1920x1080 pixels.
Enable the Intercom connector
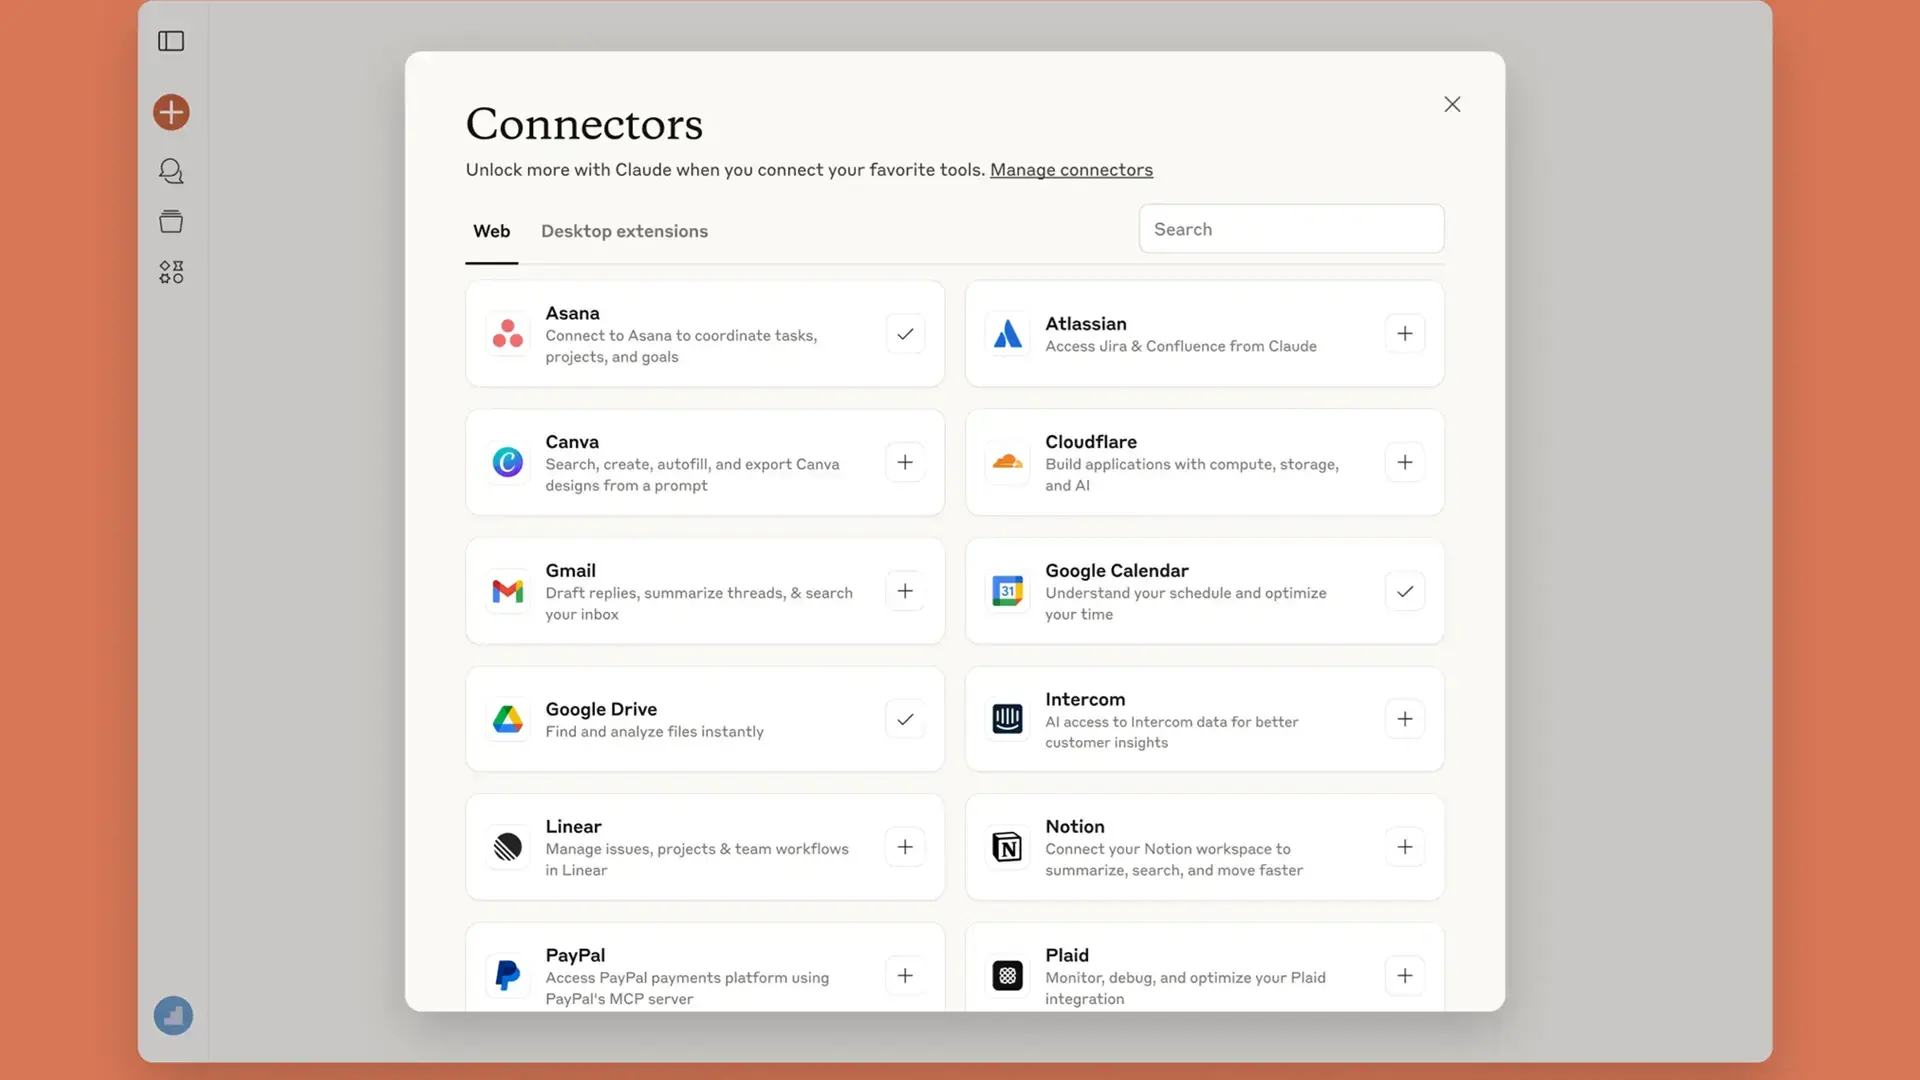point(1405,719)
